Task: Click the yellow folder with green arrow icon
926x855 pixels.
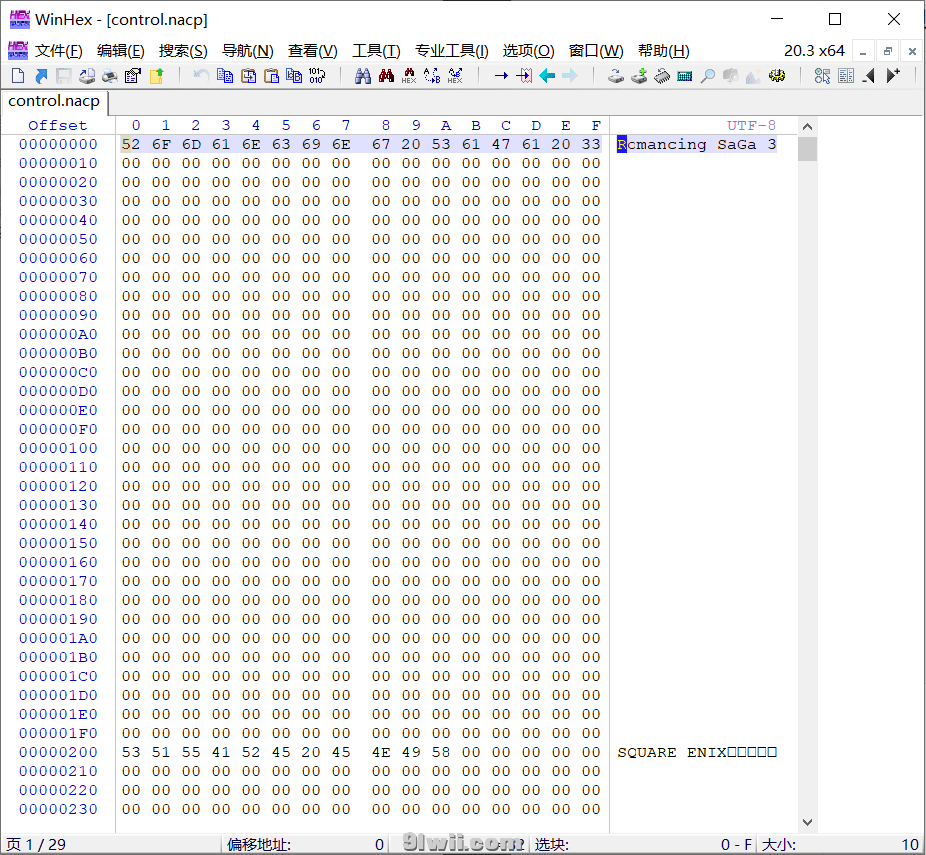Action: coord(156,76)
